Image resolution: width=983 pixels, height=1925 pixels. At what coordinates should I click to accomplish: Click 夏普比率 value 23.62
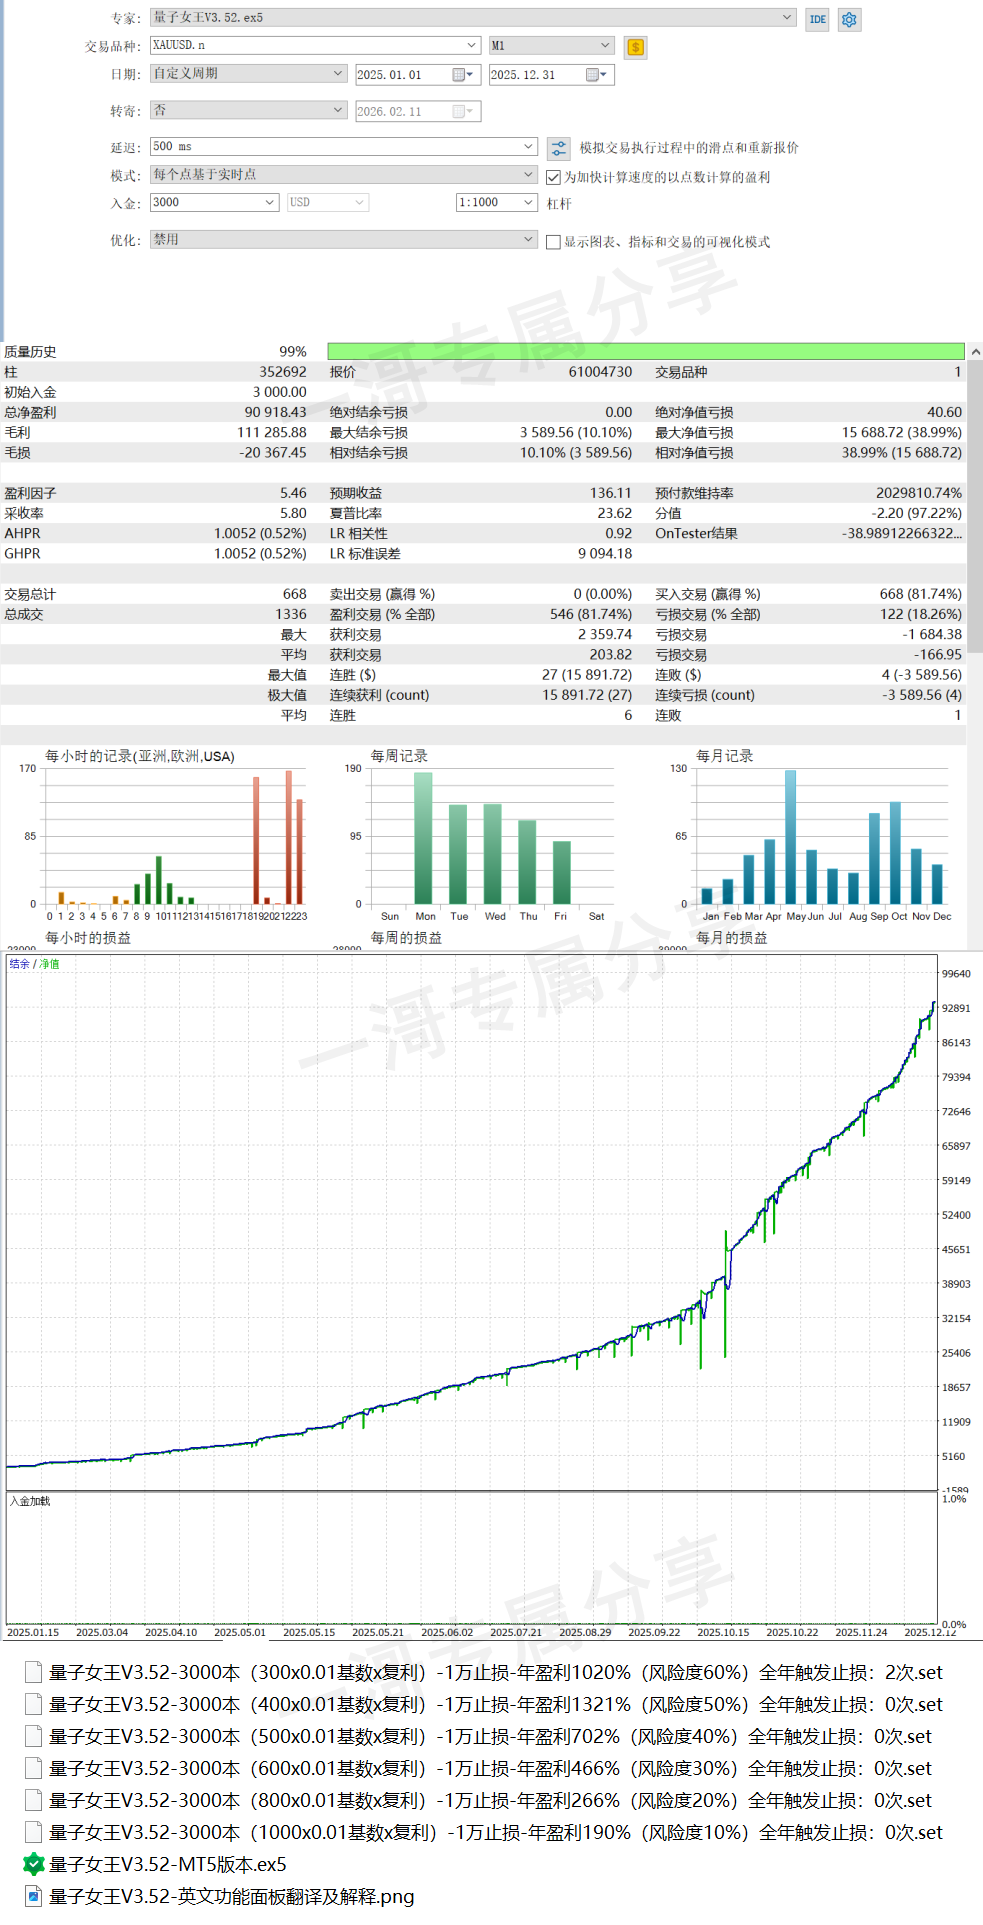(x=615, y=513)
